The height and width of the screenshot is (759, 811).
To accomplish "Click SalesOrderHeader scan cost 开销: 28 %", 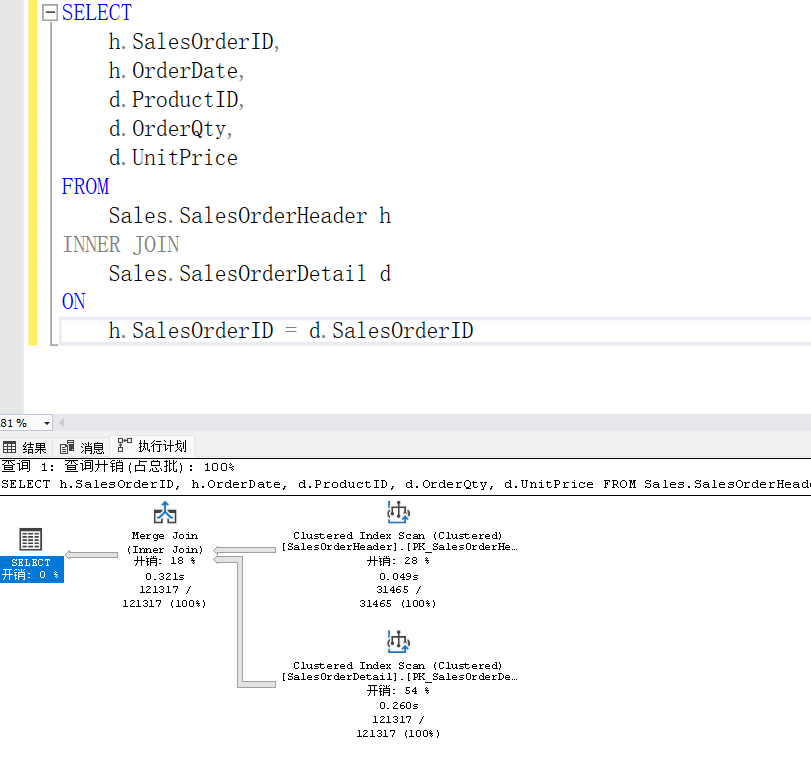I will [x=398, y=561].
